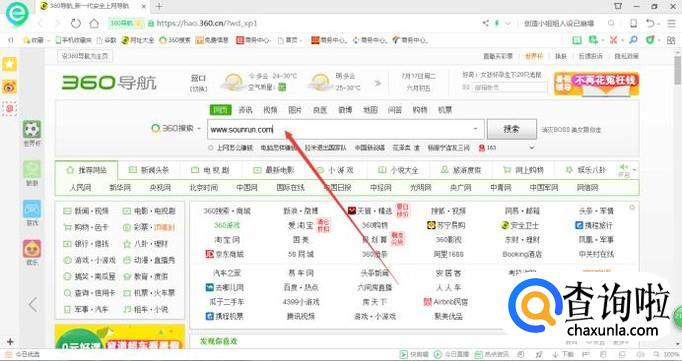Open the 去哪儿网 link
Viewport: 682px width, 361px height.
(x=224, y=287)
